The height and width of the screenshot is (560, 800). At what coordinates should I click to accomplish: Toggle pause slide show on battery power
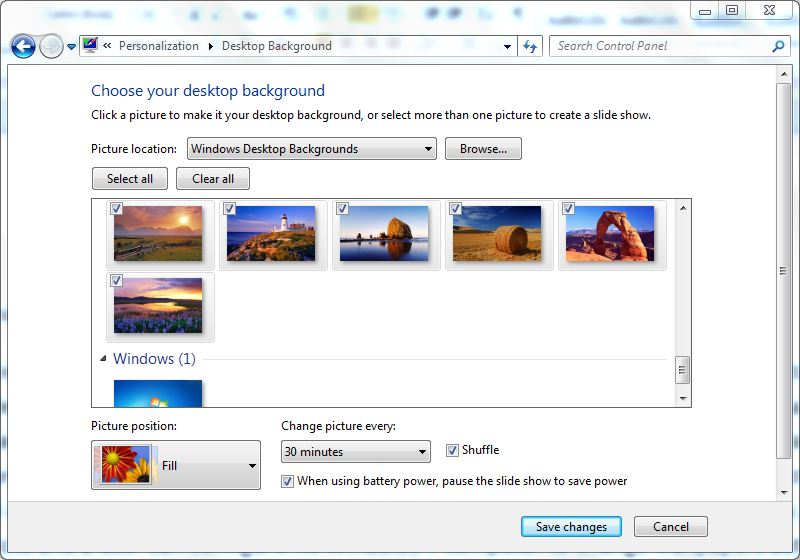tap(288, 481)
